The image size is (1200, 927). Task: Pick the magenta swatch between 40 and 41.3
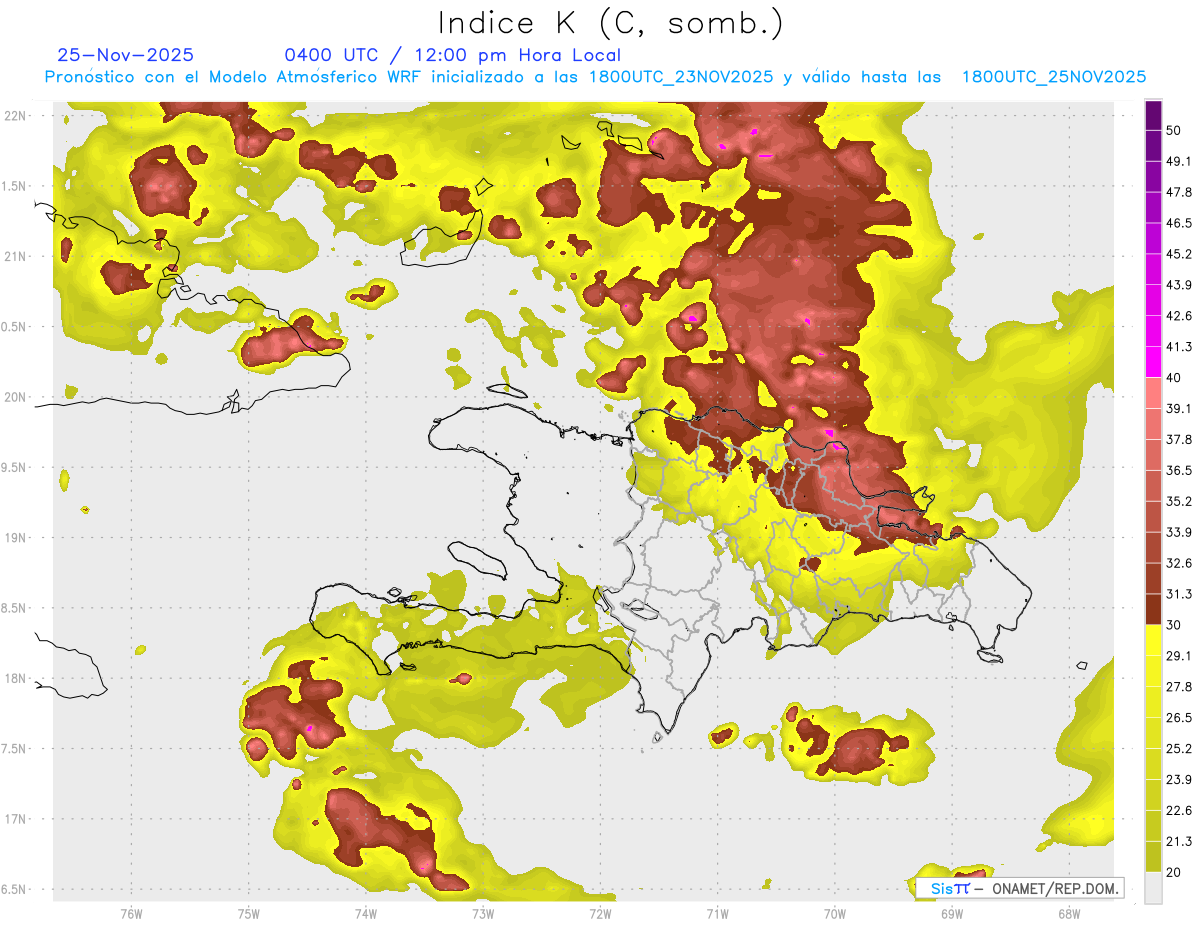pyautogui.click(x=1153, y=362)
